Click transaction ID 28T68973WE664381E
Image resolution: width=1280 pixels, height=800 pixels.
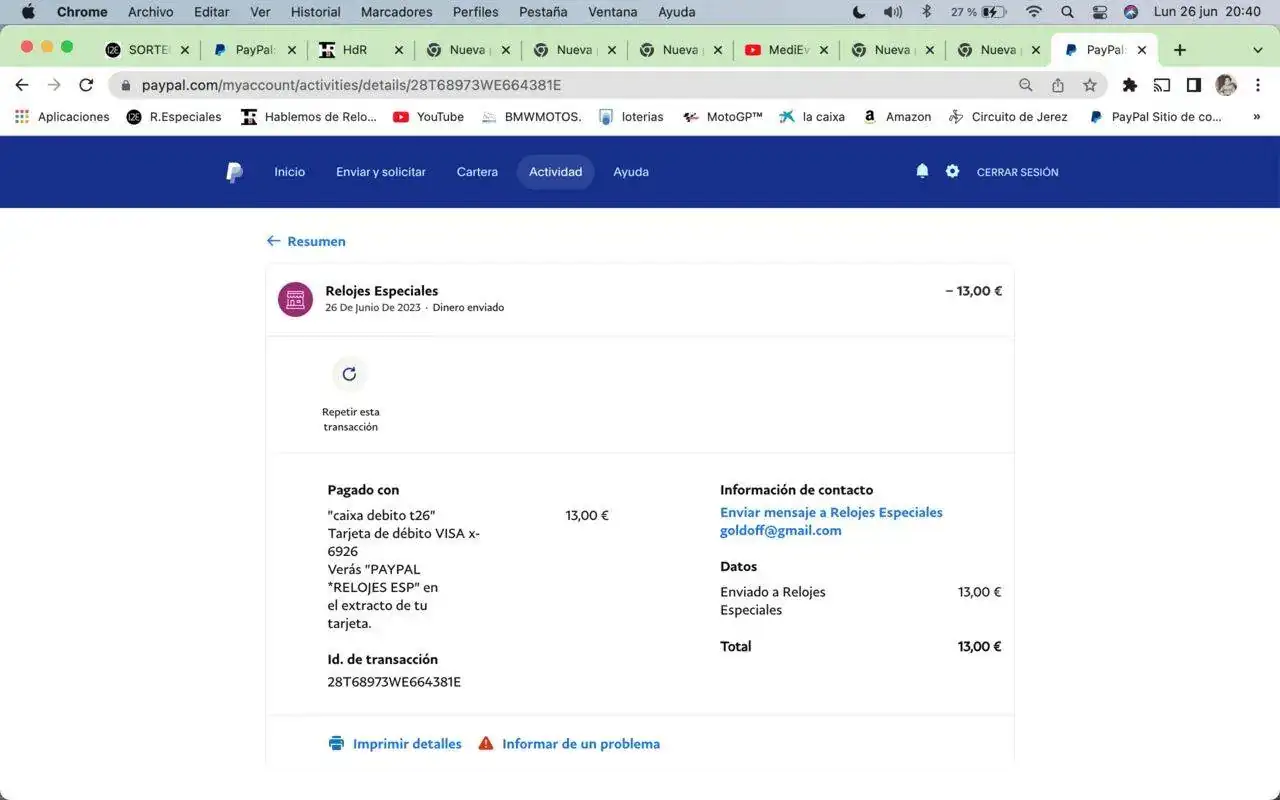(x=394, y=682)
